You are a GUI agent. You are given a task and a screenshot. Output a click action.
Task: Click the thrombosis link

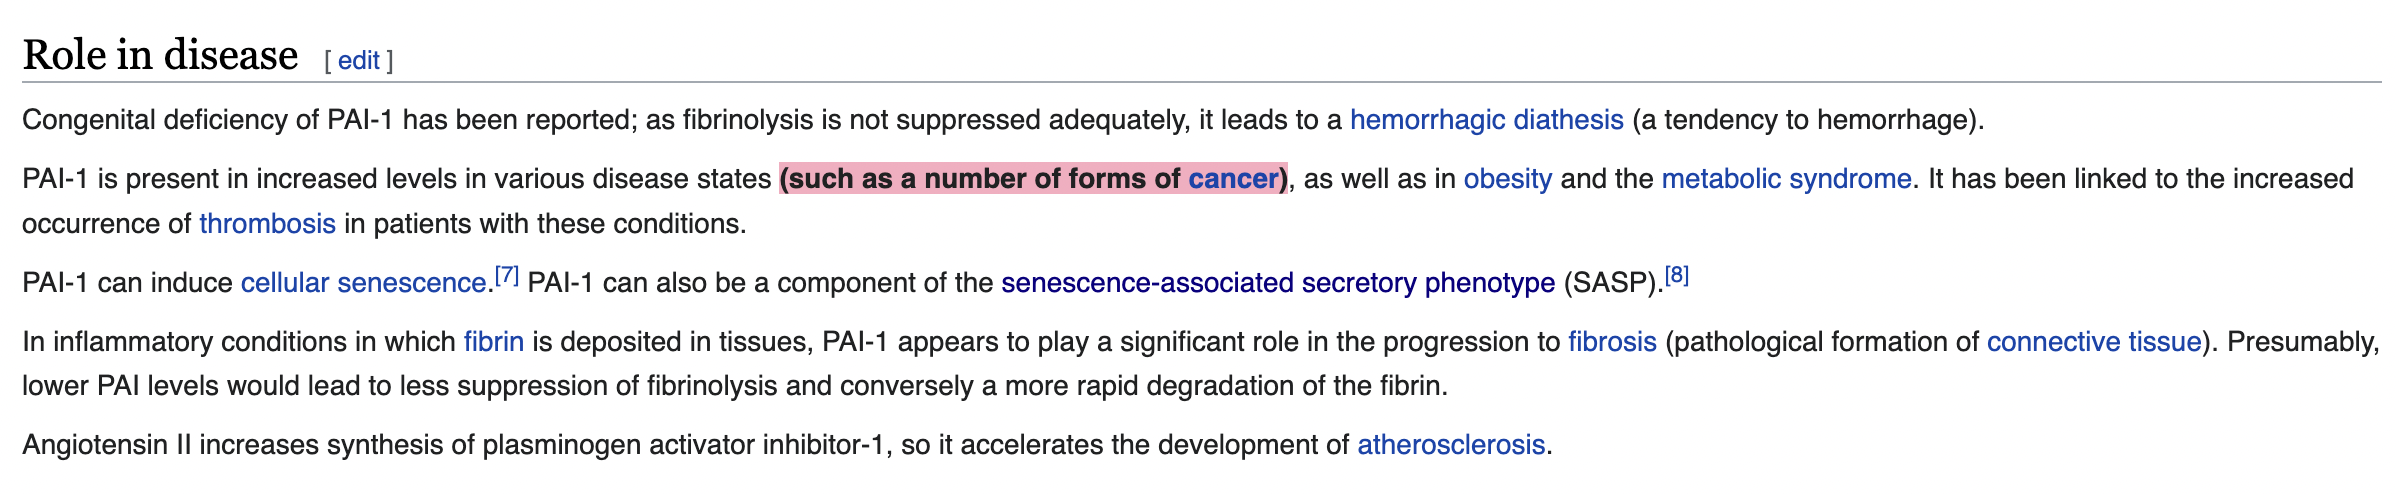tap(267, 223)
